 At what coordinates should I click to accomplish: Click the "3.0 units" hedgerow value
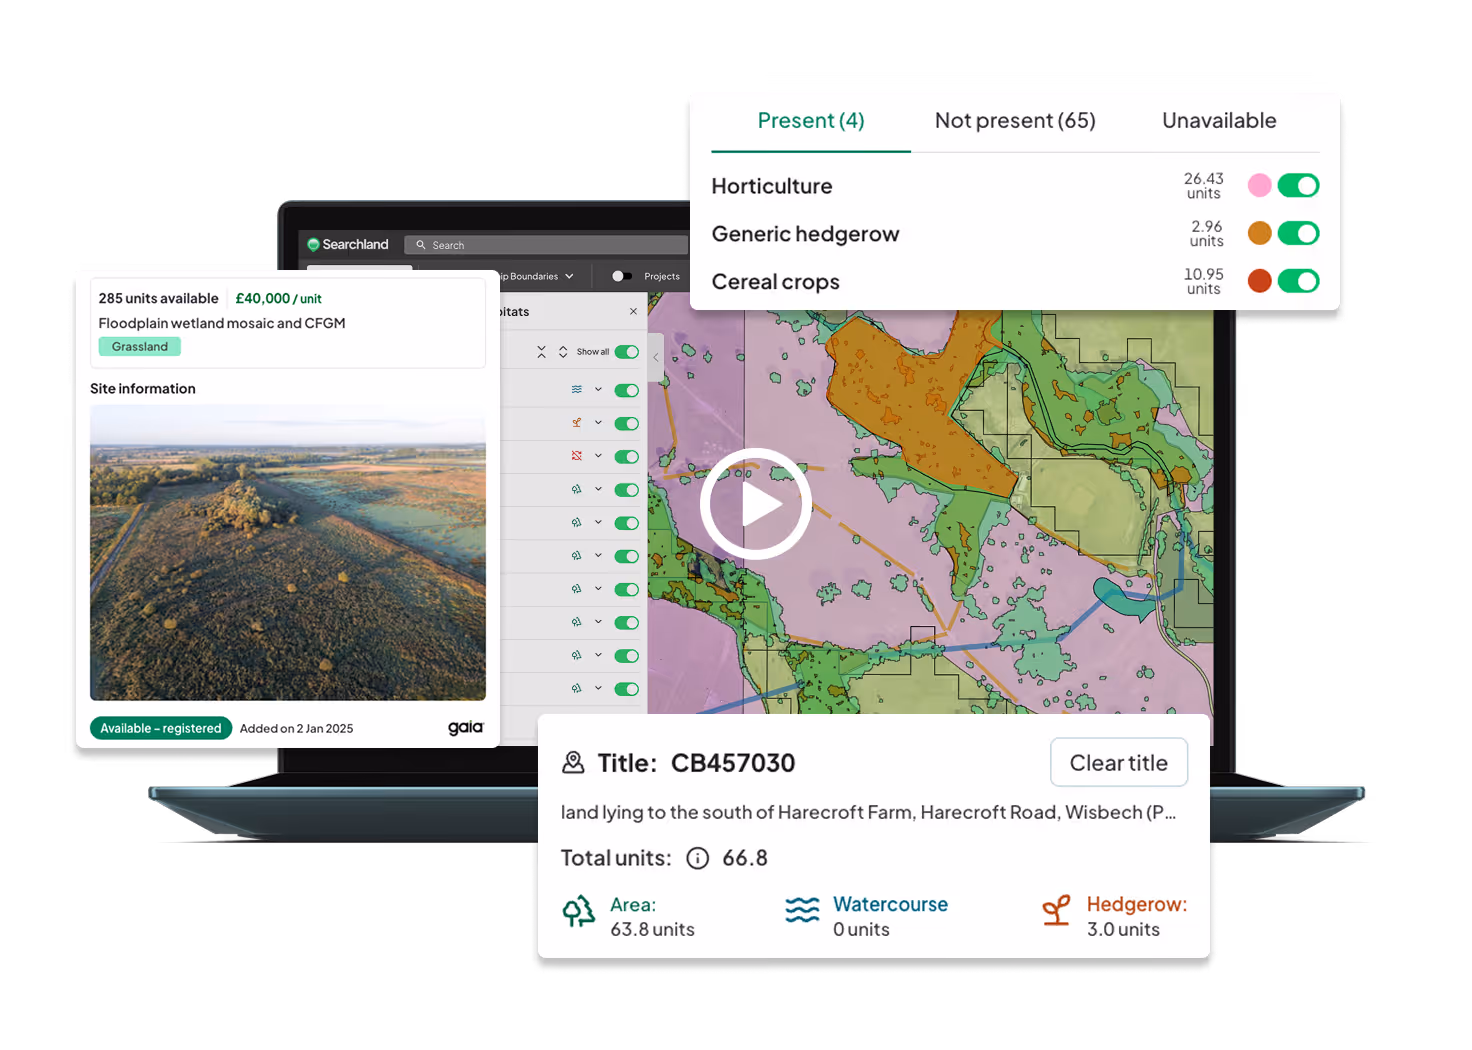[1123, 929]
